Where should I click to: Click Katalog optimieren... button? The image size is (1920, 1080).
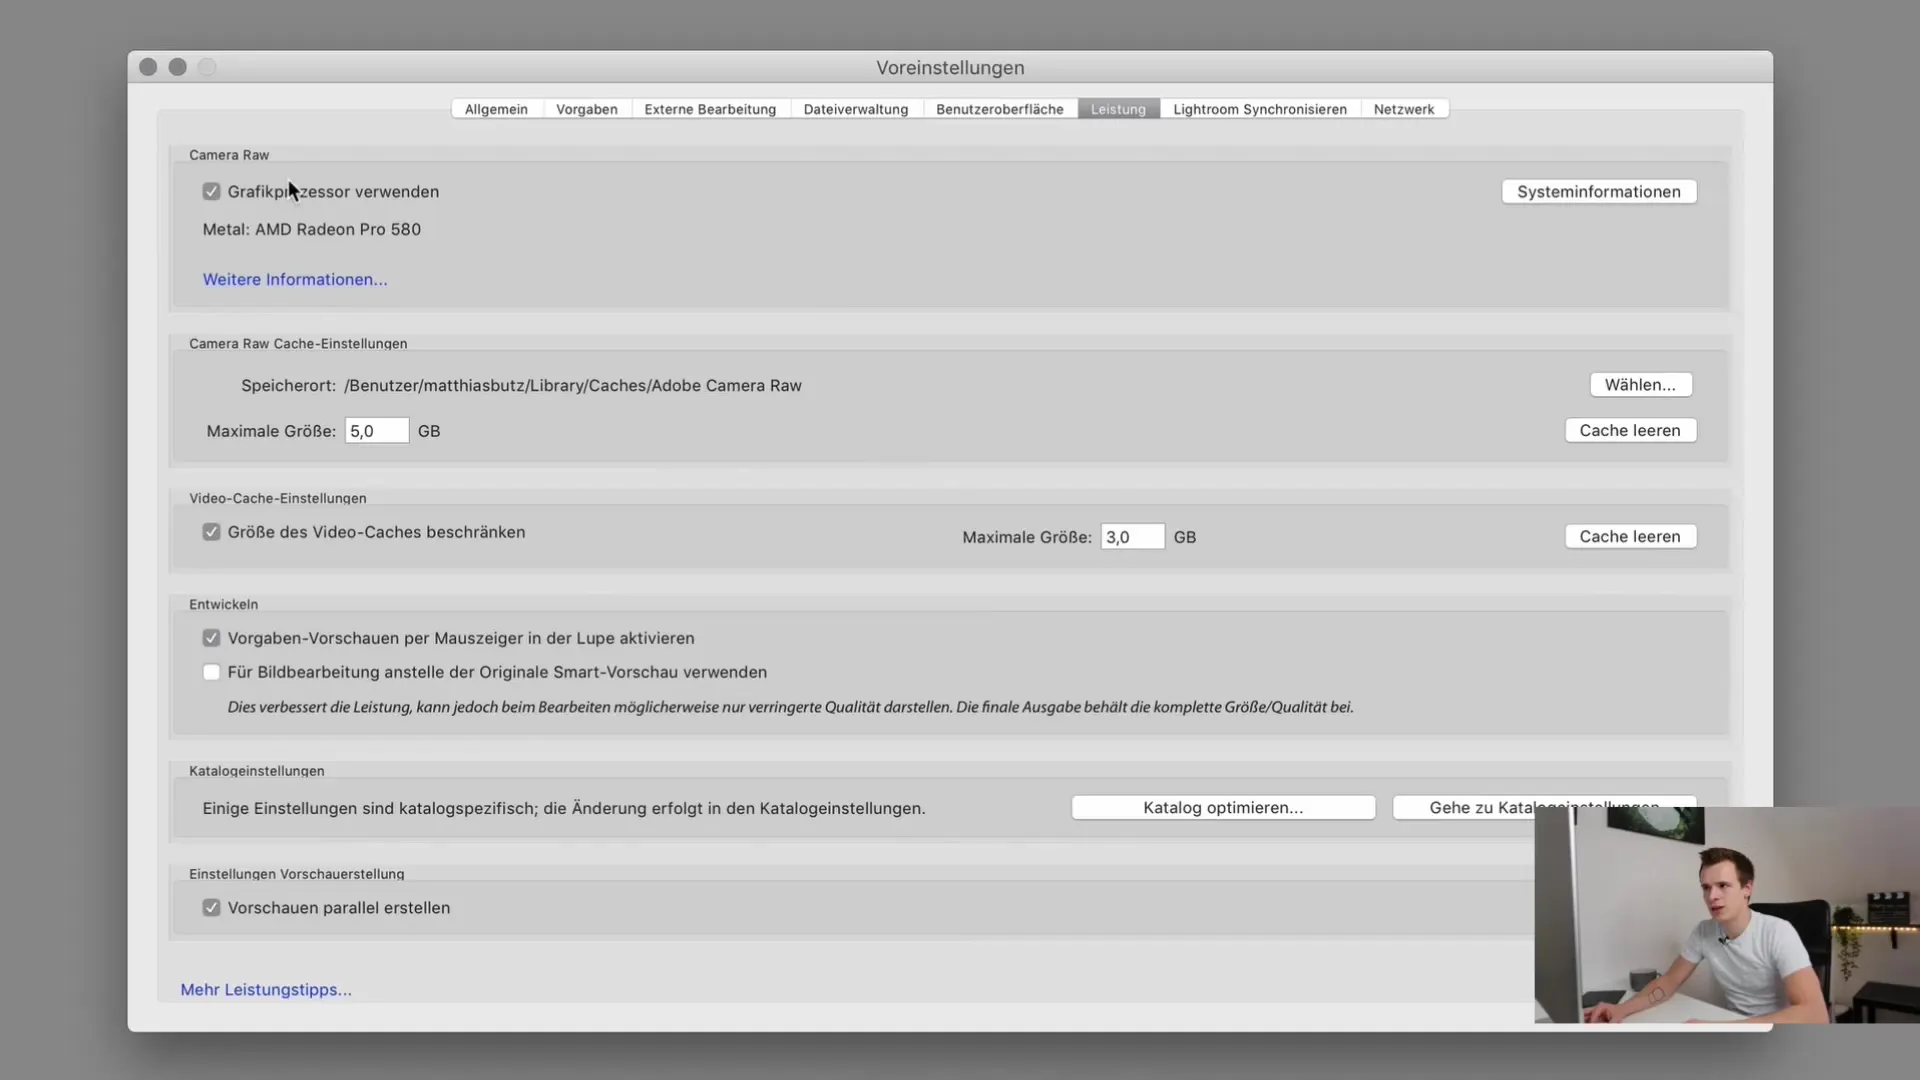click(x=1223, y=808)
